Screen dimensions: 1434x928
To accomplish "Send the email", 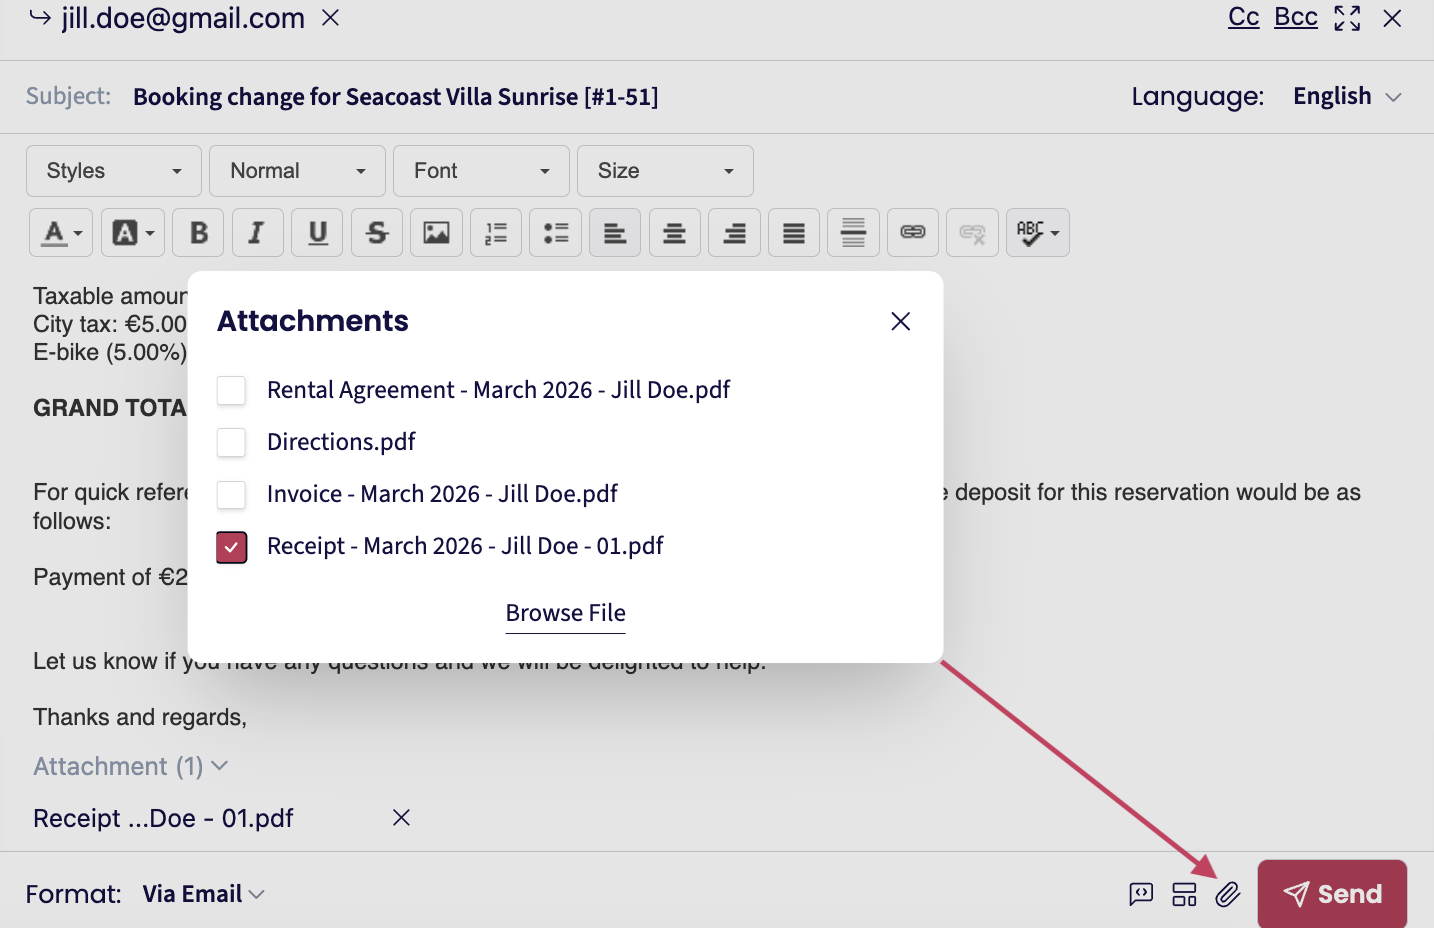I will tap(1332, 894).
